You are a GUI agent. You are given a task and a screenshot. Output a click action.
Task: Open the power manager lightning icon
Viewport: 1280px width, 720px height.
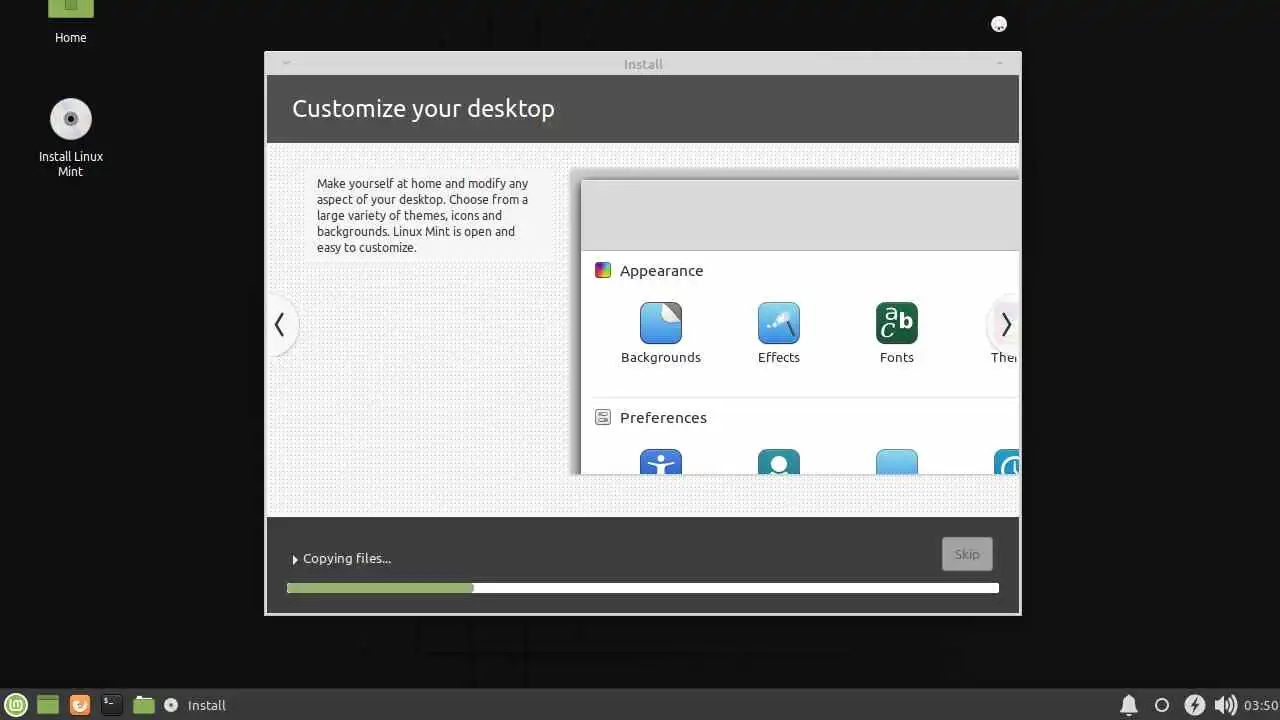click(x=1195, y=705)
